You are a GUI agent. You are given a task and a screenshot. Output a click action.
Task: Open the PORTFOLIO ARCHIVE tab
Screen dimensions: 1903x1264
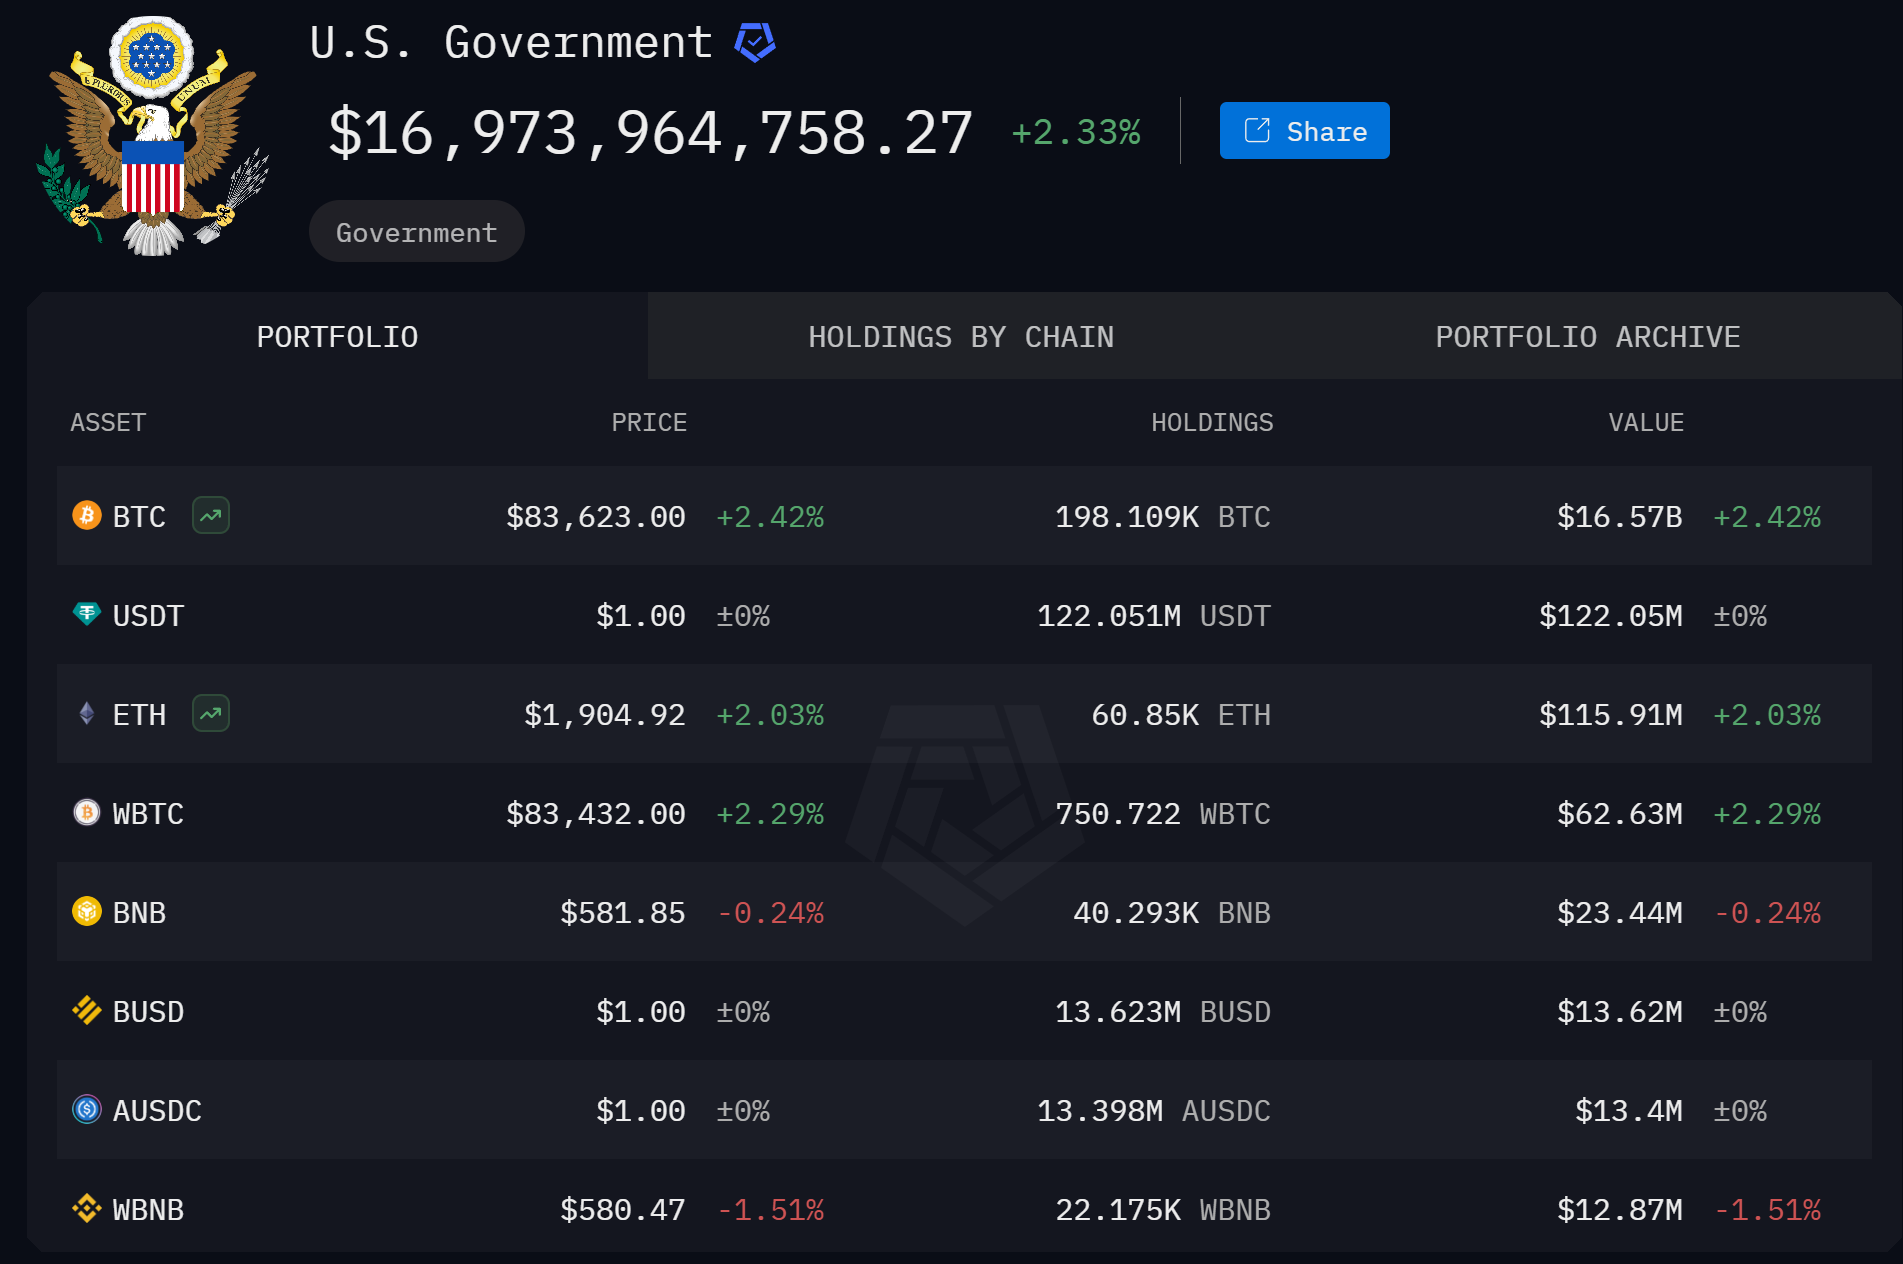click(1588, 337)
